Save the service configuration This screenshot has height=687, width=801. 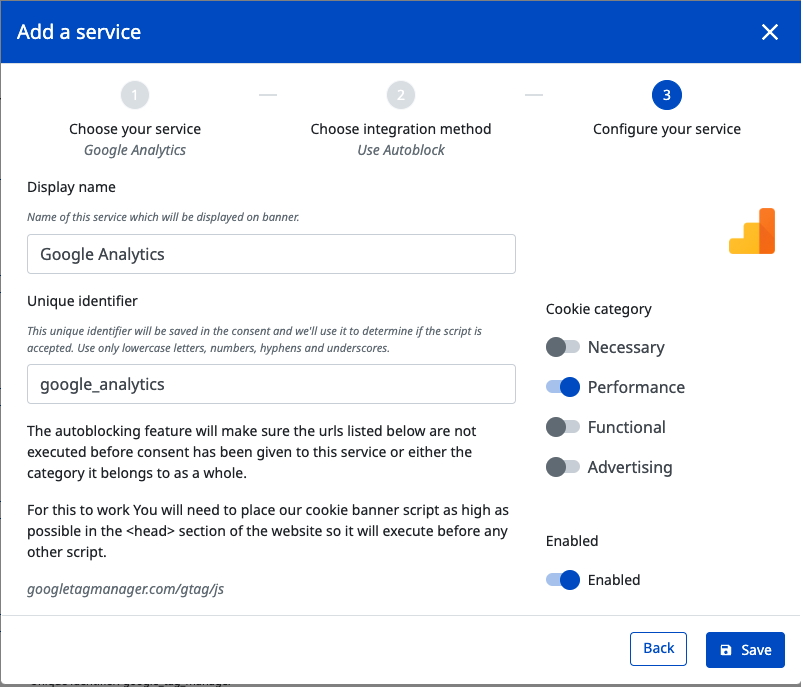(745, 650)
